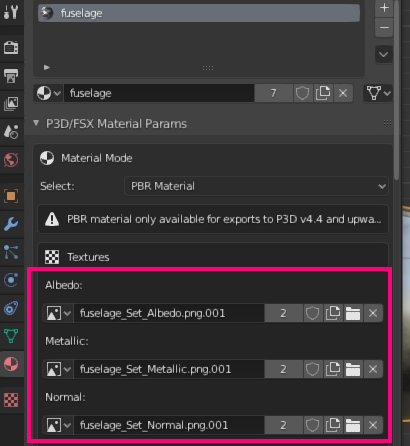Toggle fake user for Albedo texture
410x446 pixels.
(x=312, y=313)
